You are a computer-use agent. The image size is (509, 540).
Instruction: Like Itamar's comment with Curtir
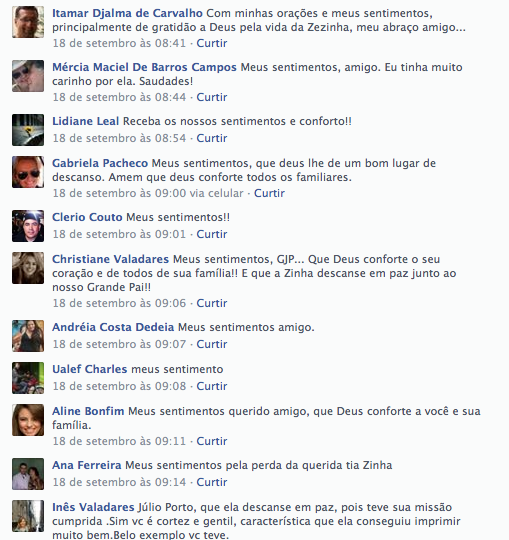point(212,43)
